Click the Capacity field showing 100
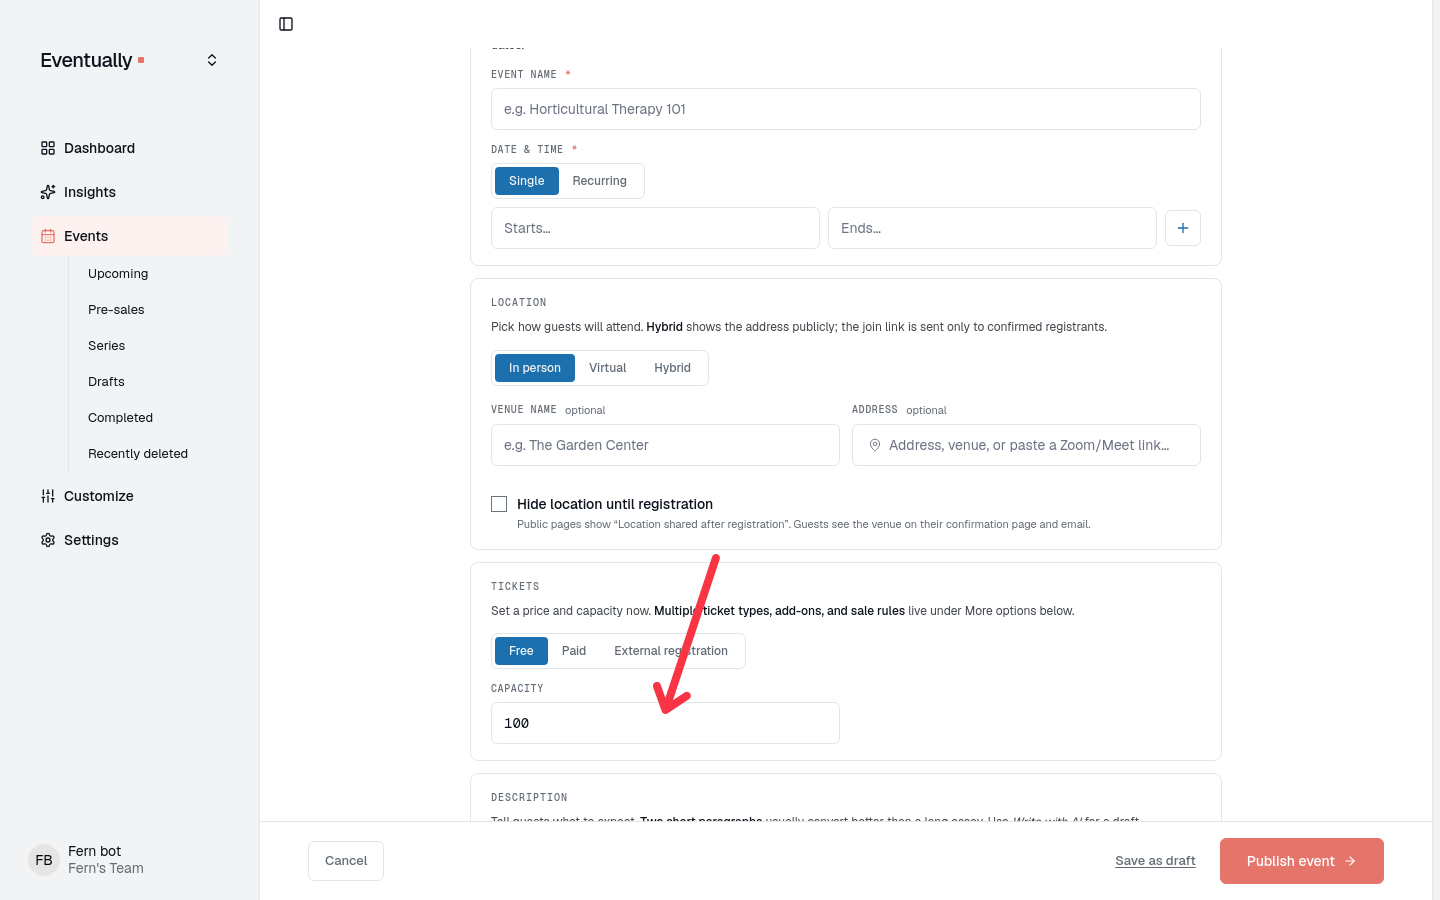The height and width of the screenshot is (900, 1440). (665, 723)
